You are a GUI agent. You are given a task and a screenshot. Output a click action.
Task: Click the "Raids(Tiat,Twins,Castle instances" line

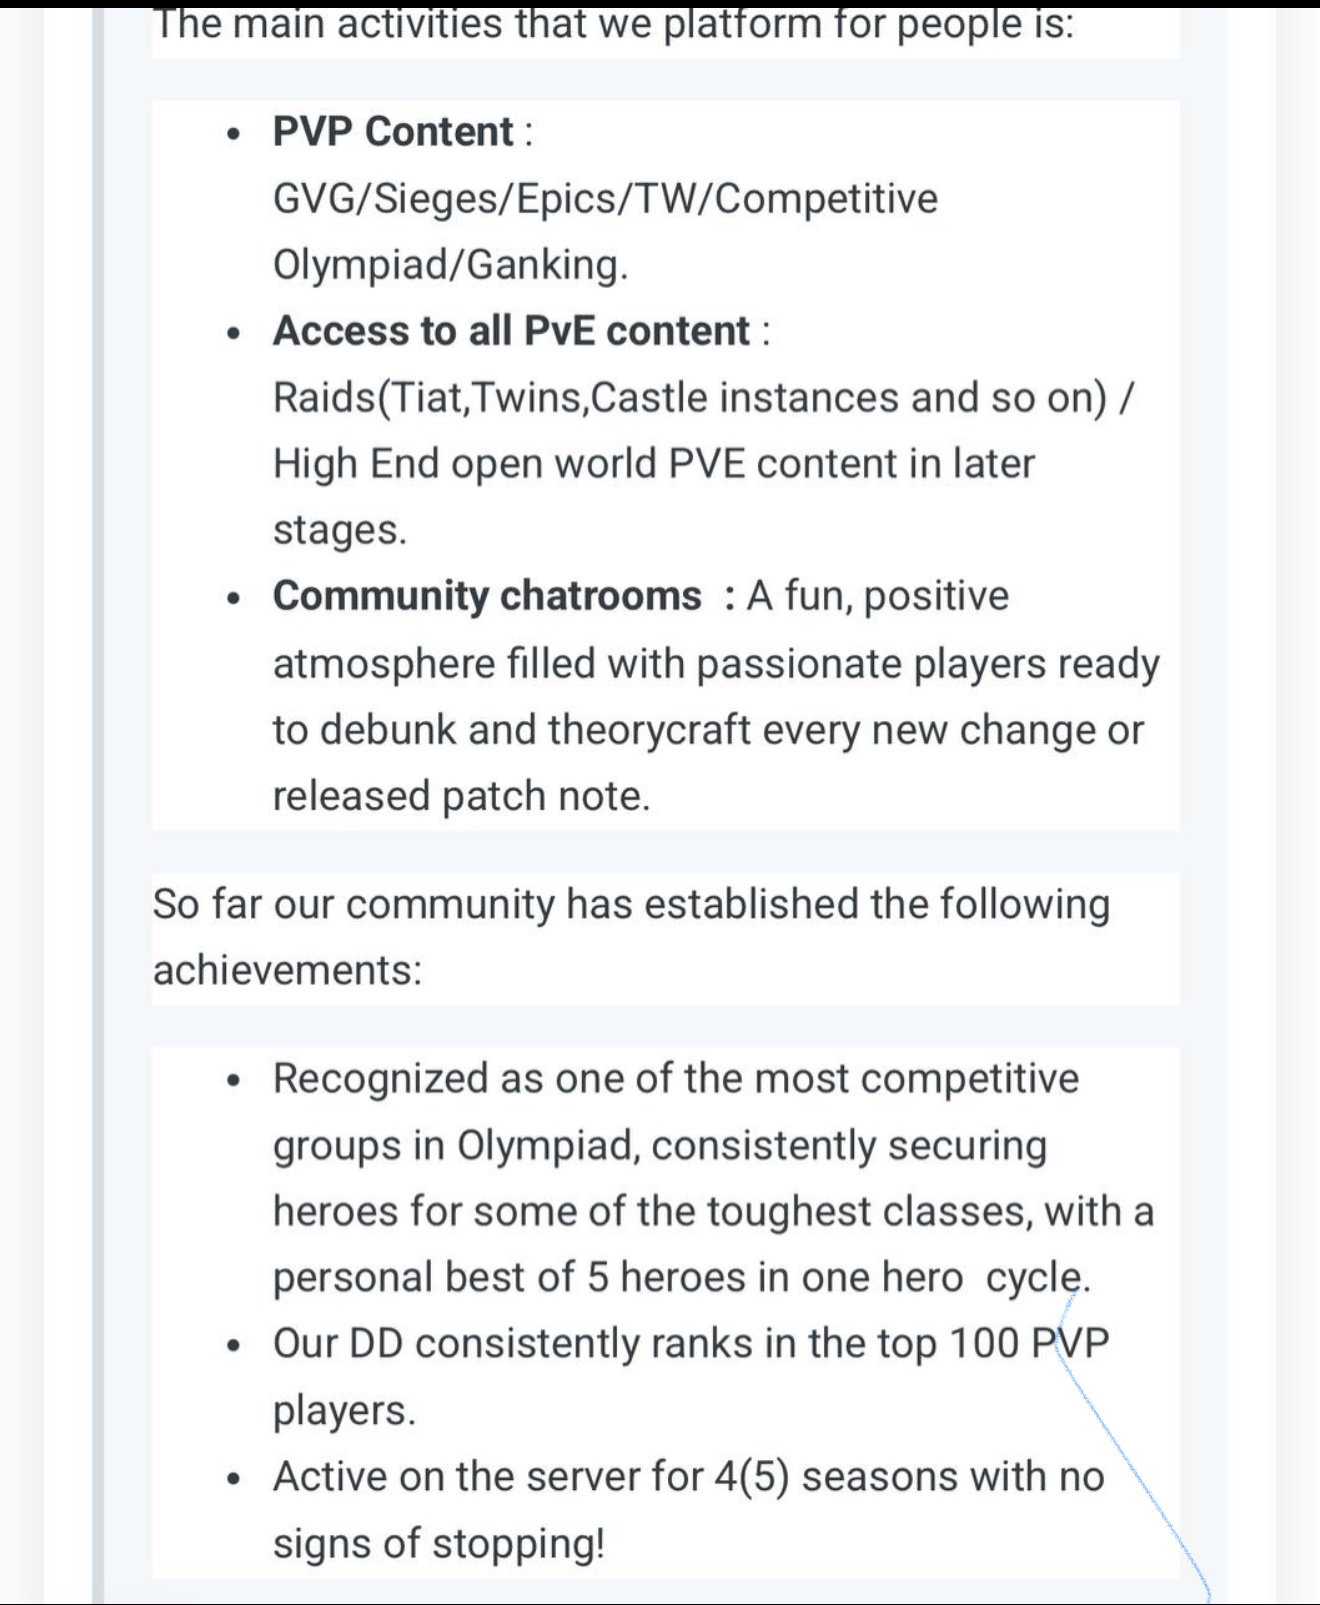703,398
